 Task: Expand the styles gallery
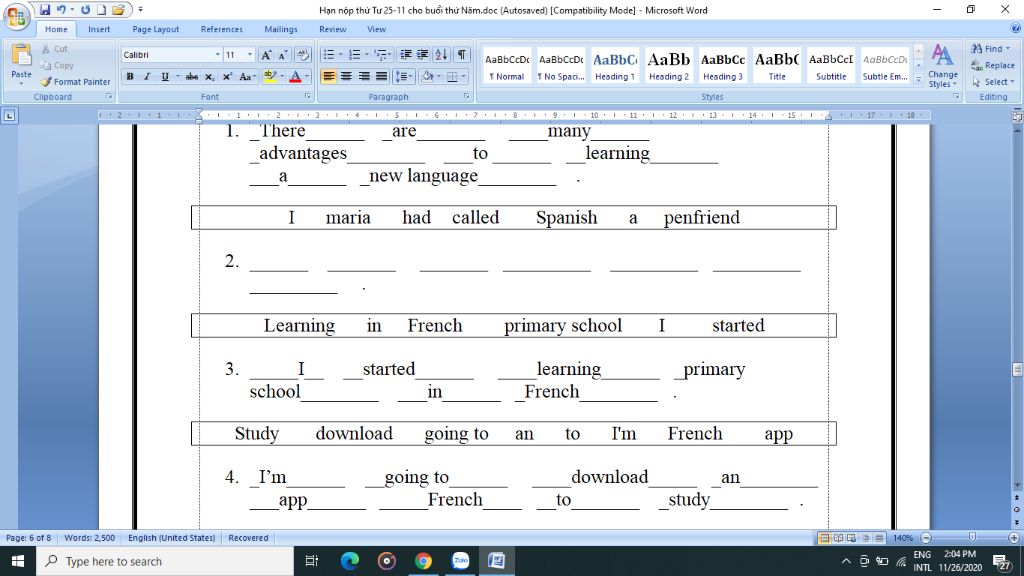click(918, 80)
